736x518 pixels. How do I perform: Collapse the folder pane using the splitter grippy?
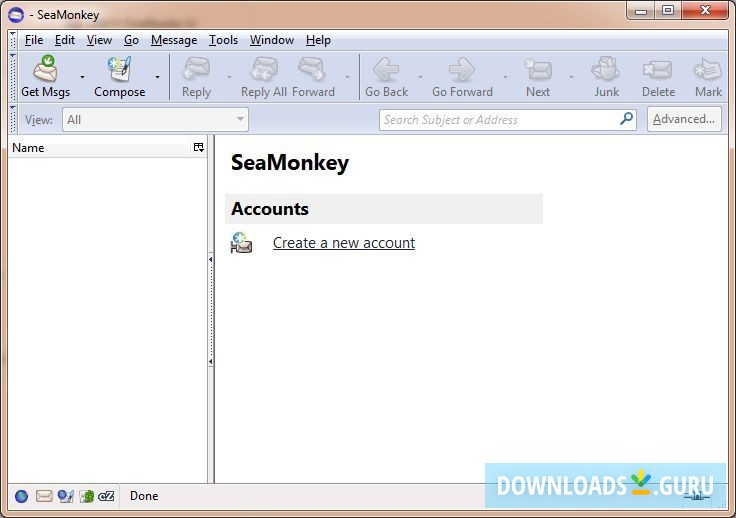tap(211, 311)
